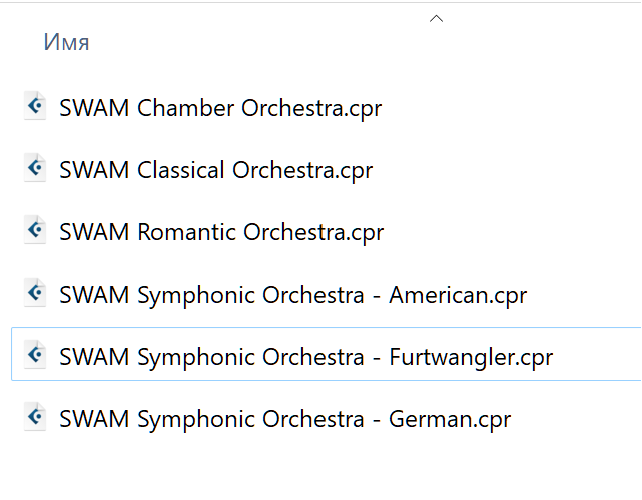Click empty area right of the Classical Orchestra file

tap(508, 170)
